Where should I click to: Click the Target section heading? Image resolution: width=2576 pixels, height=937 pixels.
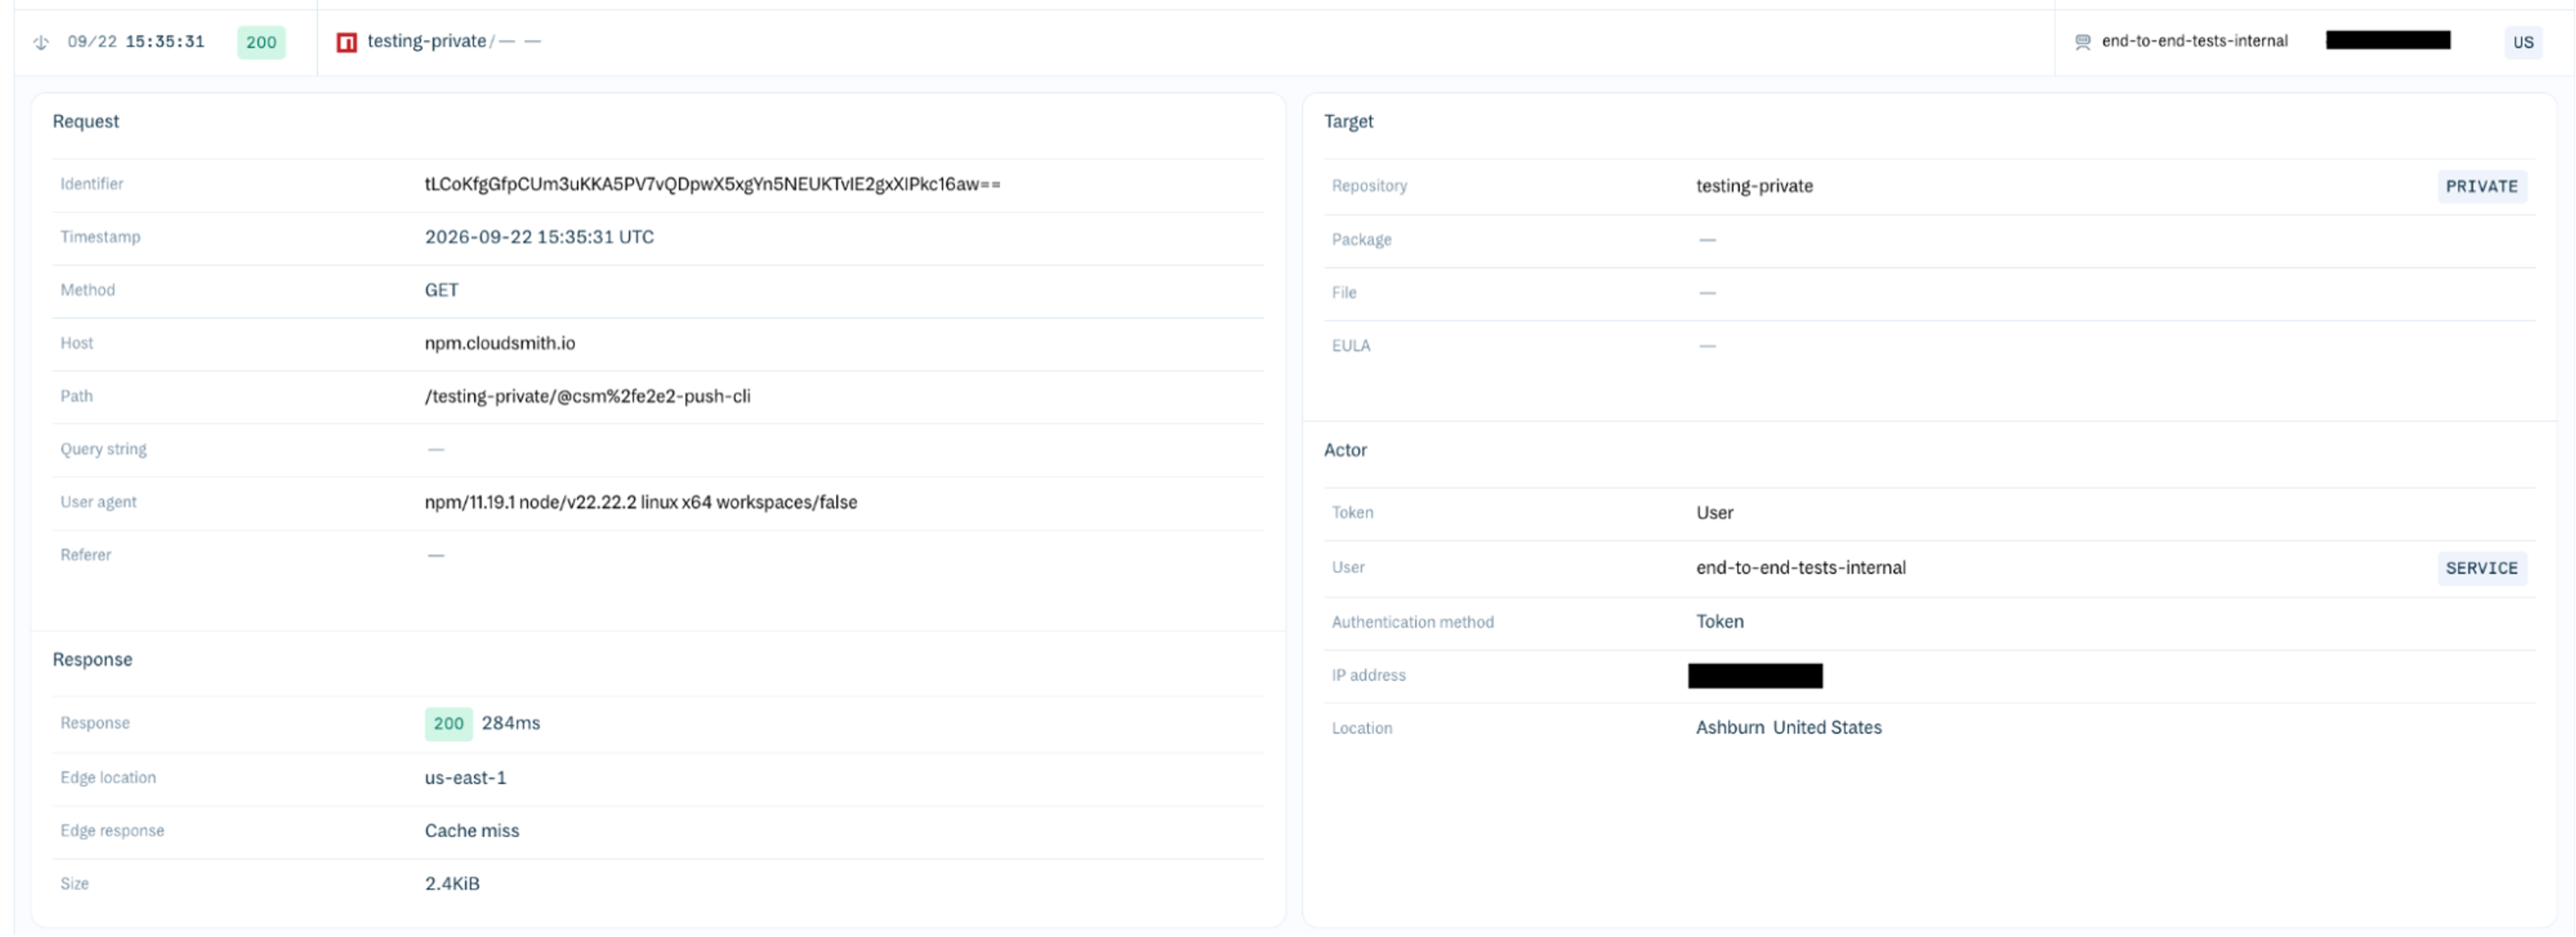1348,121
